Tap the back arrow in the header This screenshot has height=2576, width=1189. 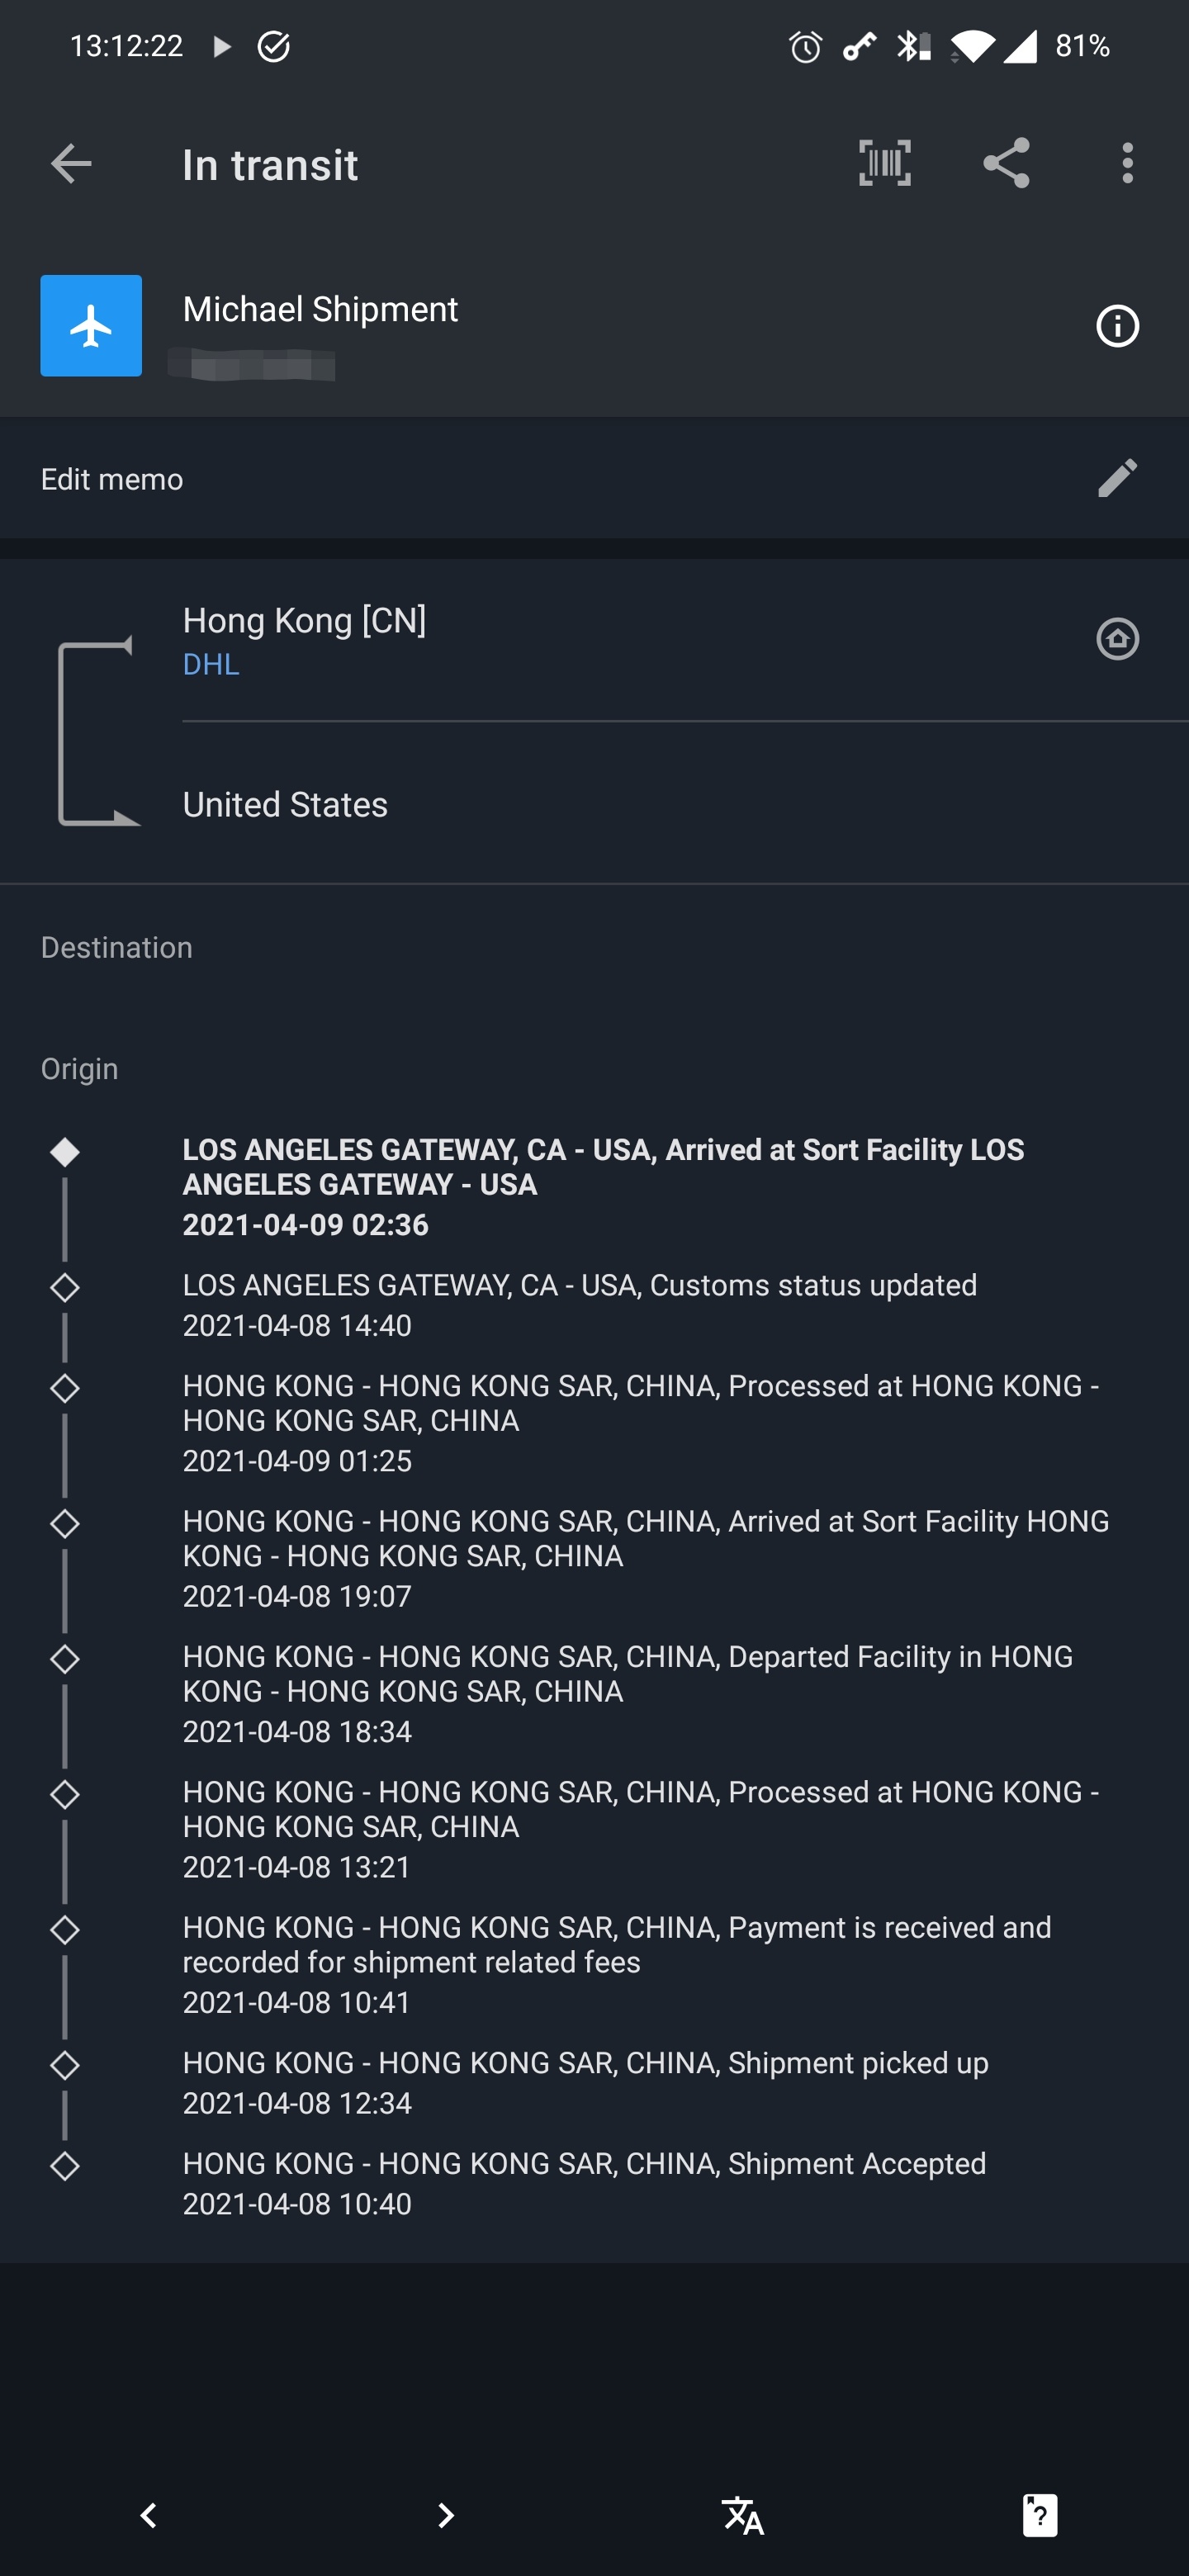pyautogui.click(x=71, y=164)
